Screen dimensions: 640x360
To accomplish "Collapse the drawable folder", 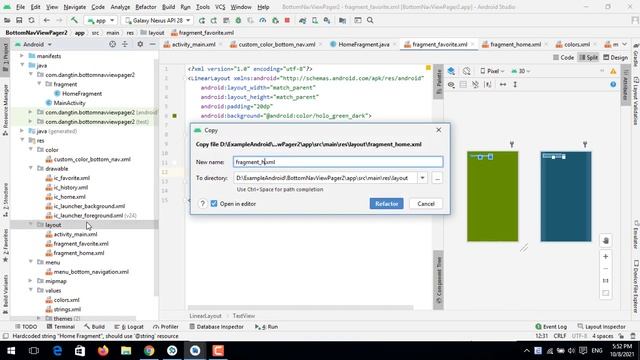I will click(x=31, y=168).
